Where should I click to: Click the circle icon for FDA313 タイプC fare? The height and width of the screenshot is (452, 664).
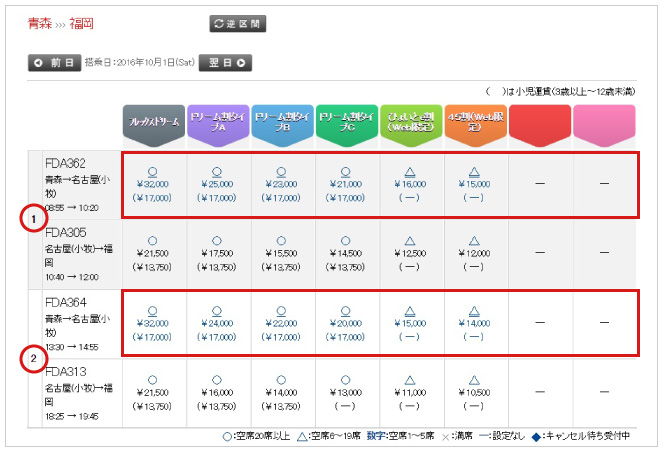pyautogui.click(x=346, y=380)
